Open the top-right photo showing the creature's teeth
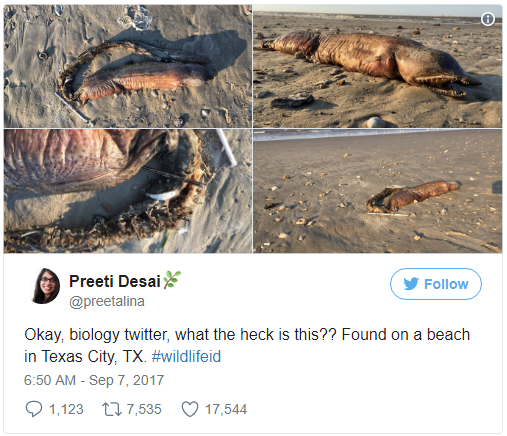This screenshot has width=507, height=436. 377,66
